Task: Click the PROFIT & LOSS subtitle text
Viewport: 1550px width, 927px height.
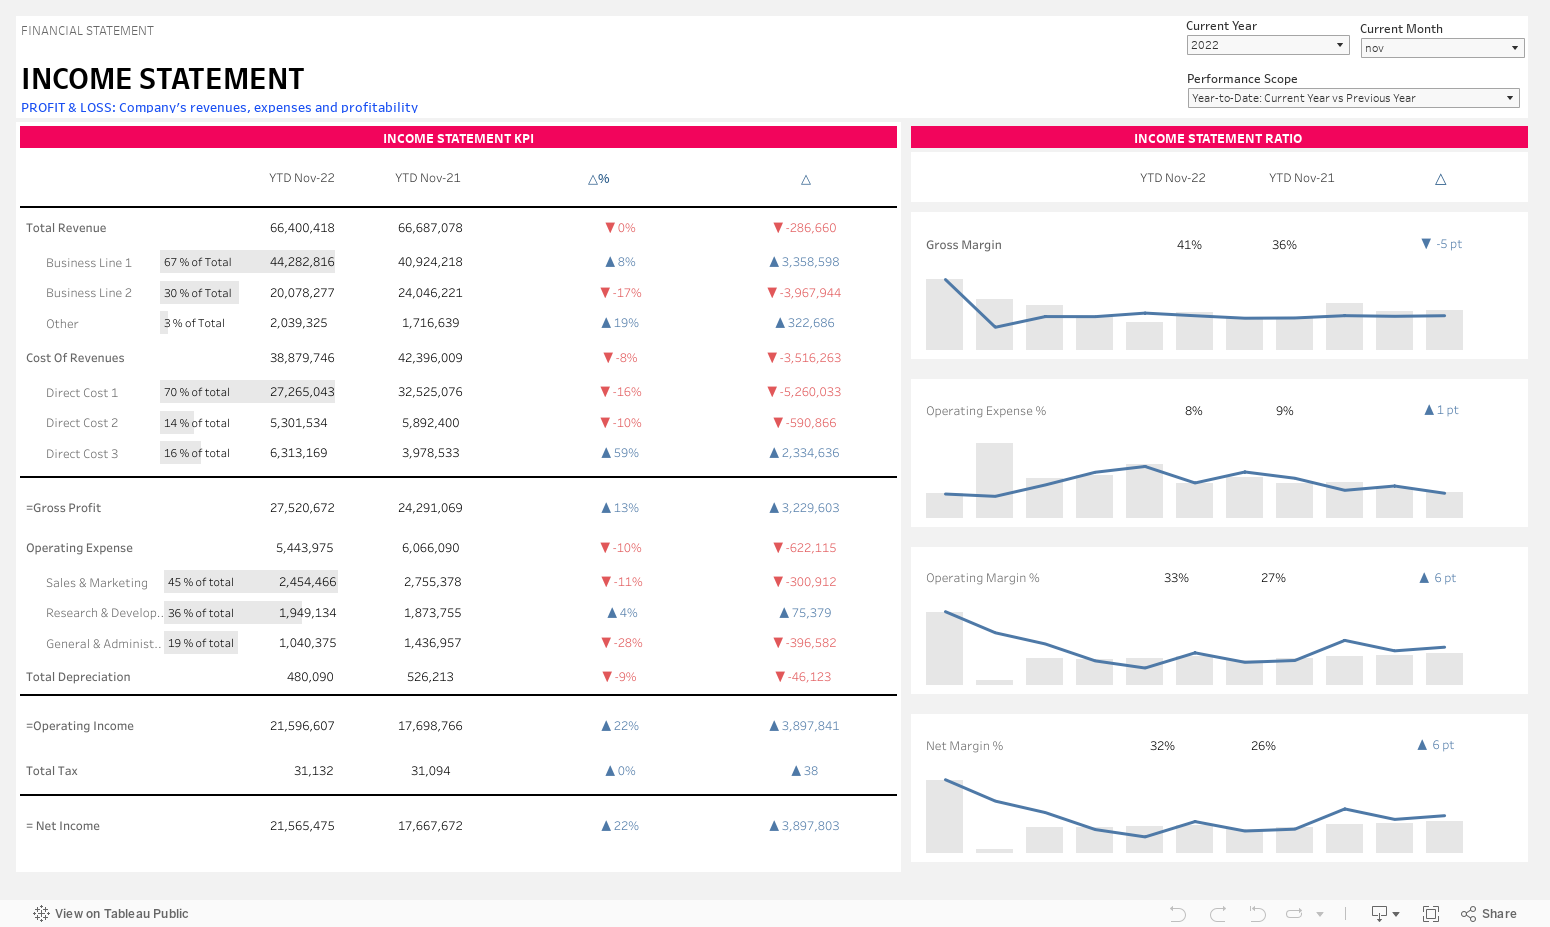Action: point(219,107)
